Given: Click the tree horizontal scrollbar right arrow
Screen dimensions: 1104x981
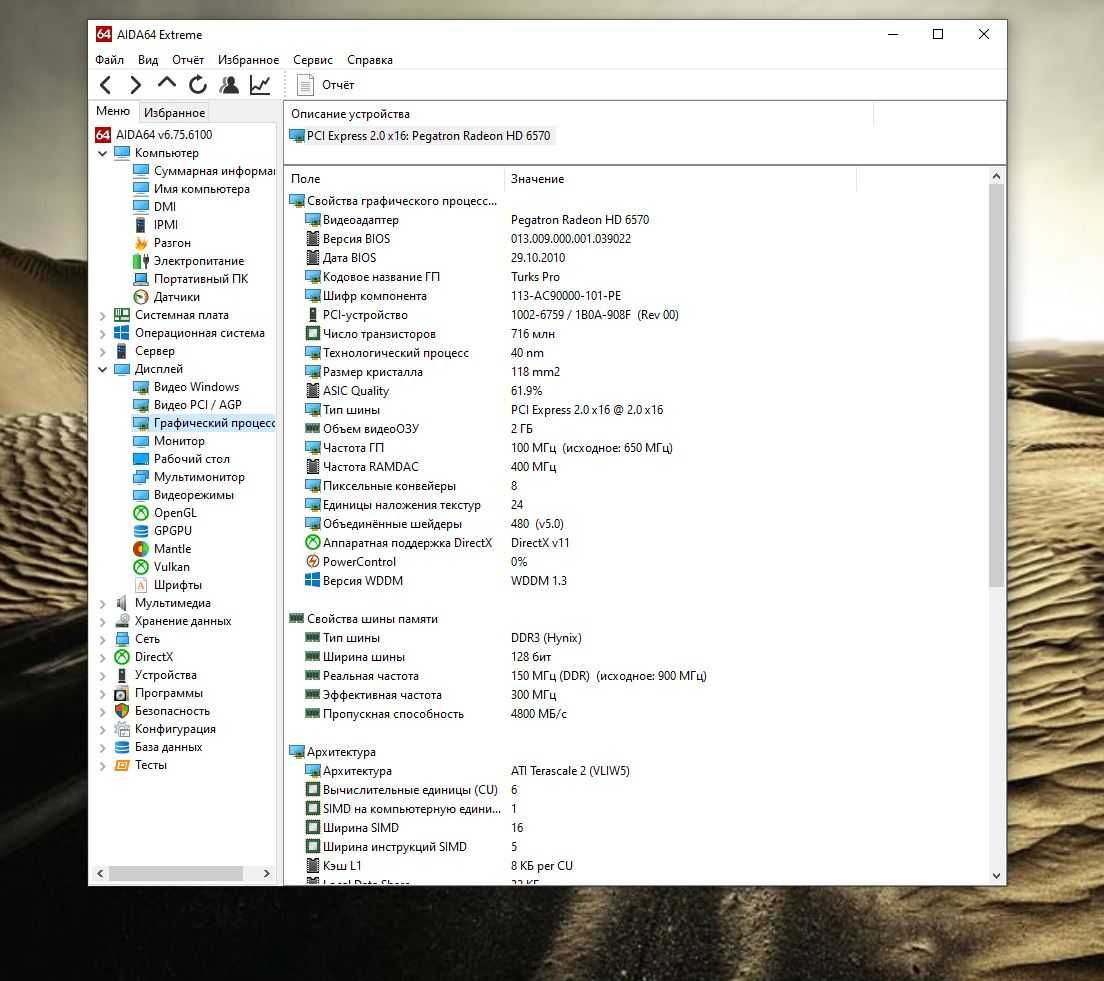Looking at the screenshot, I should [x=266, y=873].
